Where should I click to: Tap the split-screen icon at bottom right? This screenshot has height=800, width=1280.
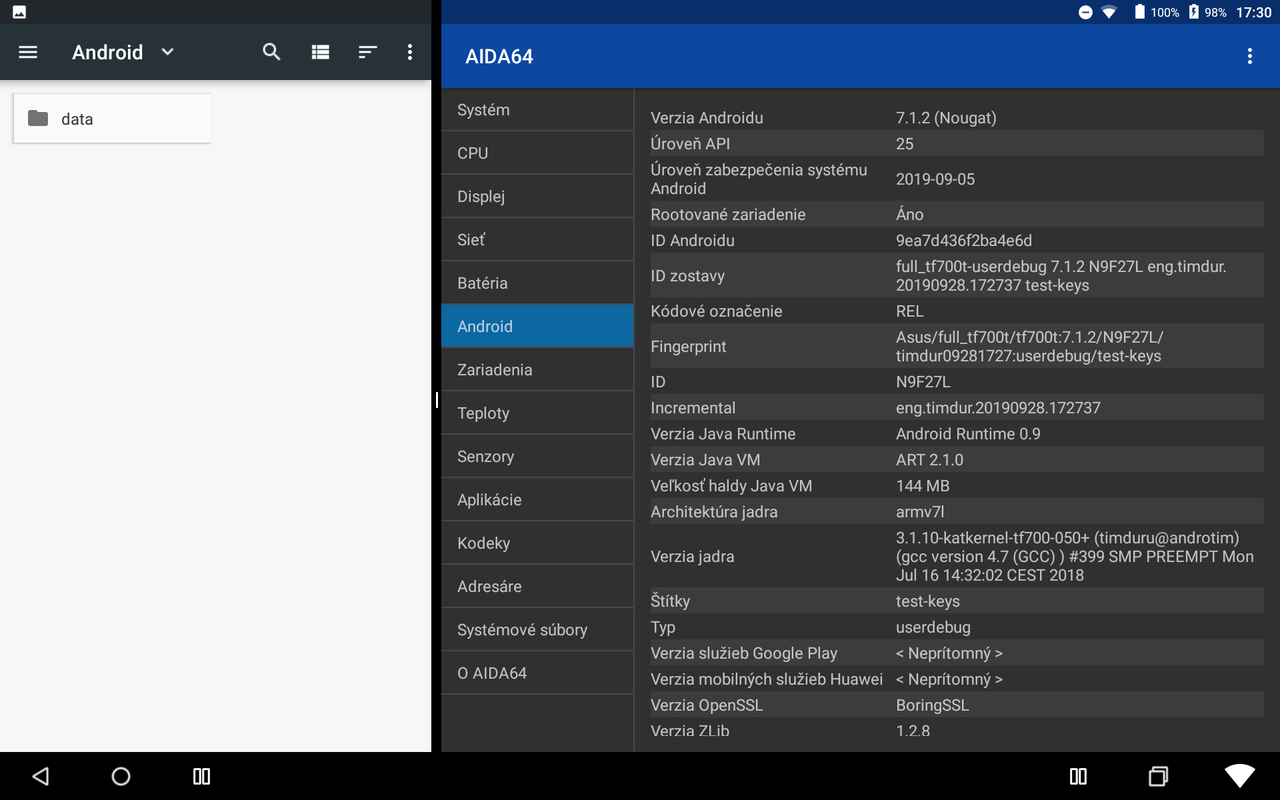(x=1078, y=776)
